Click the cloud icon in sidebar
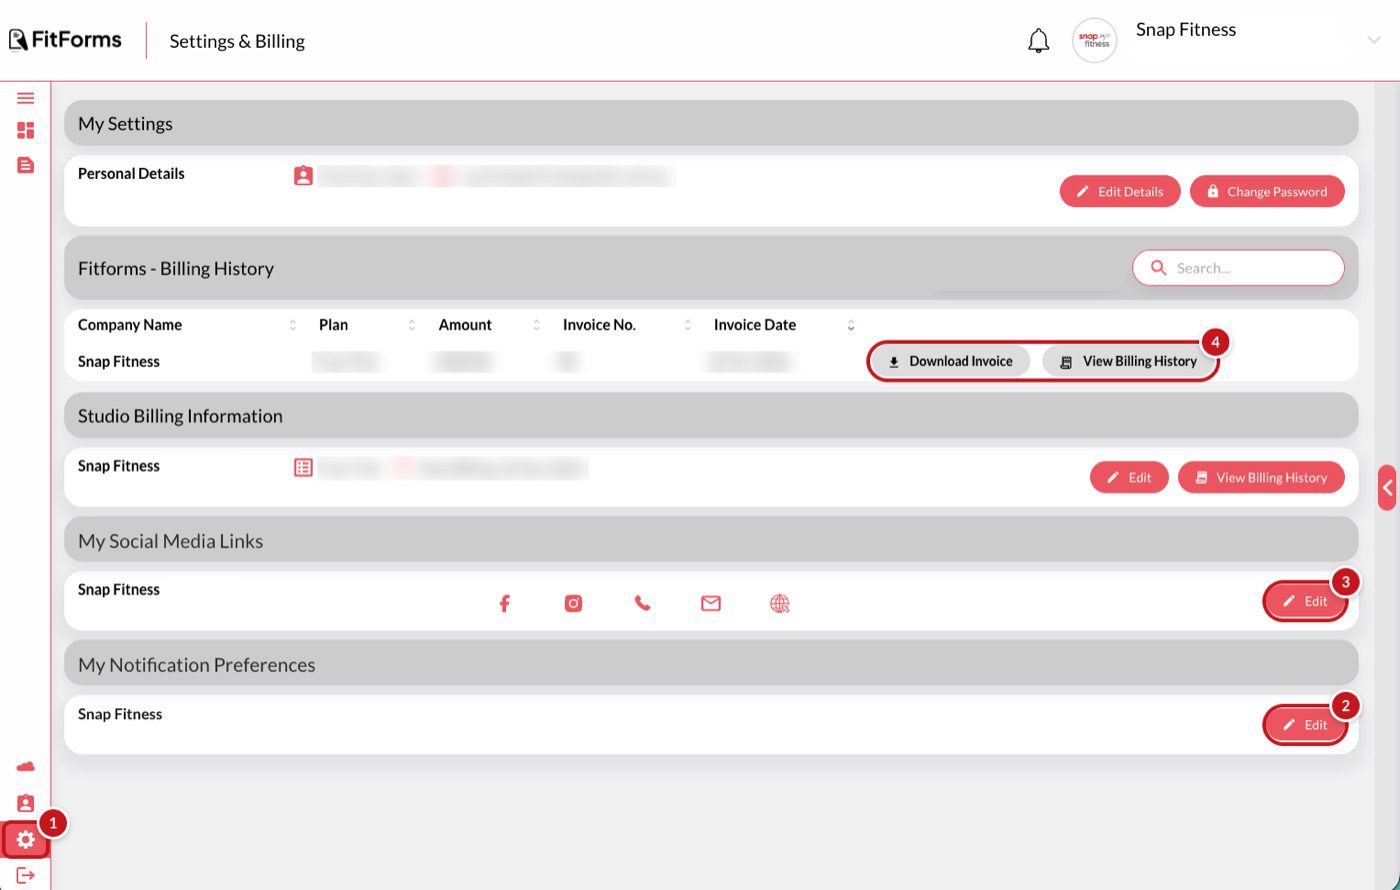Image resolution: width=1400 pixels, height=890 pixels. [26, 767]
